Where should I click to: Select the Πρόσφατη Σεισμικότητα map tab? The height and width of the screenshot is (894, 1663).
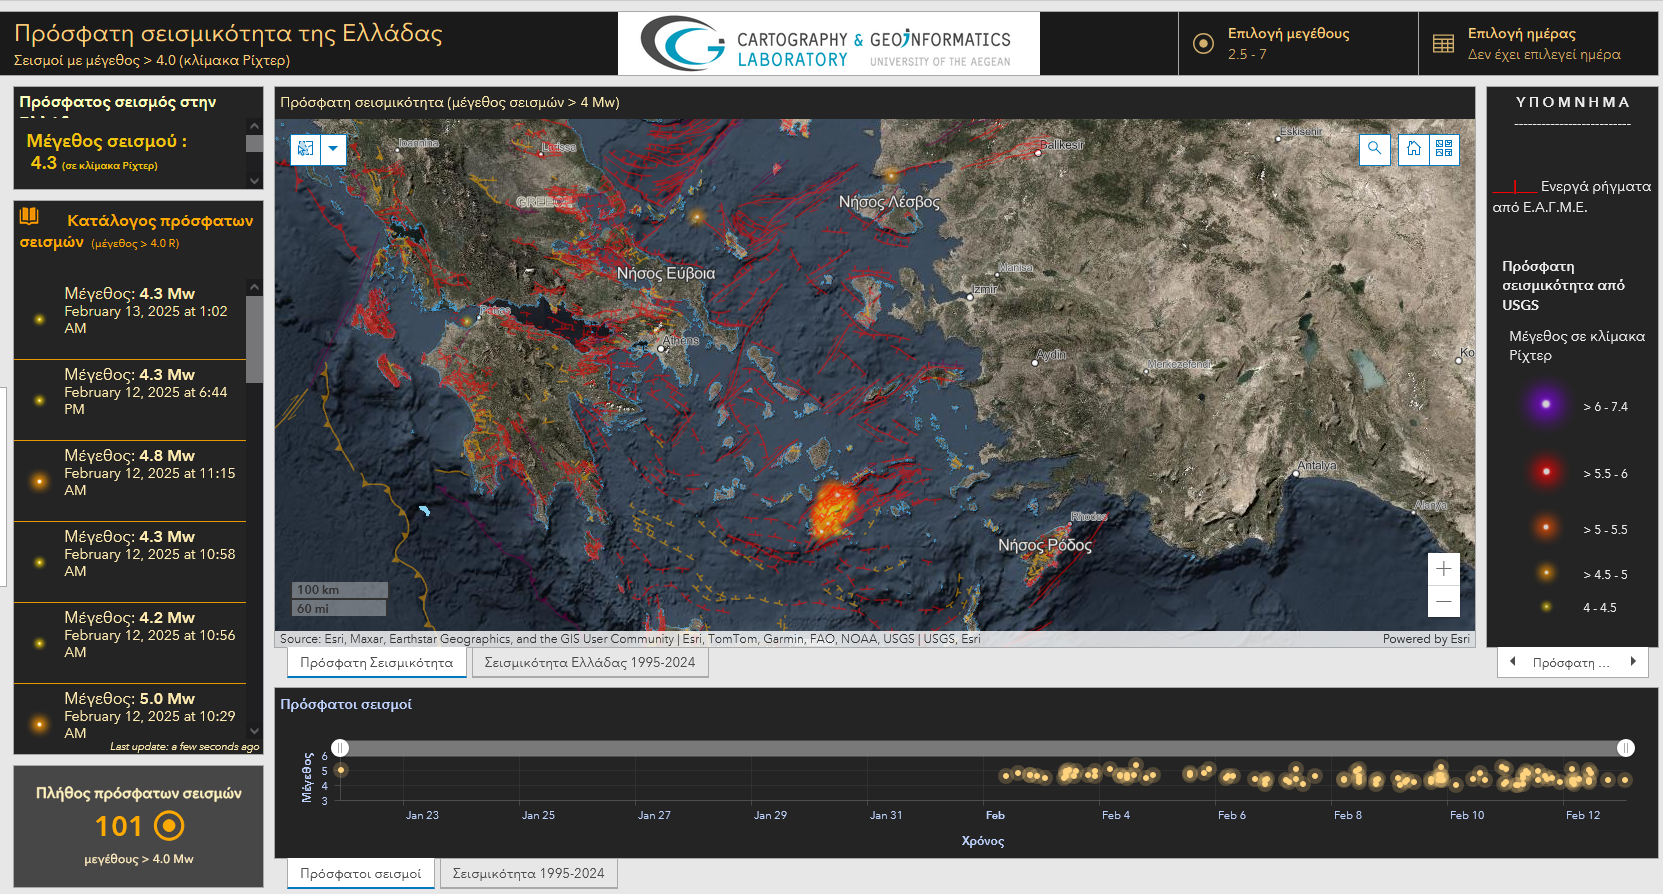pos(376,662)
